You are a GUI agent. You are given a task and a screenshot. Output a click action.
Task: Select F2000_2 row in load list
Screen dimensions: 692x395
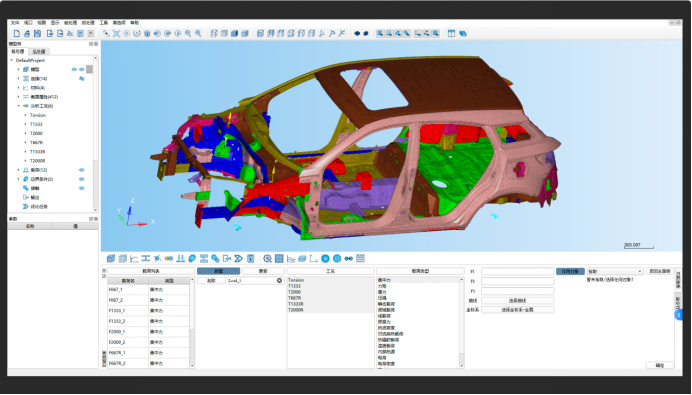tap(148, 342)
